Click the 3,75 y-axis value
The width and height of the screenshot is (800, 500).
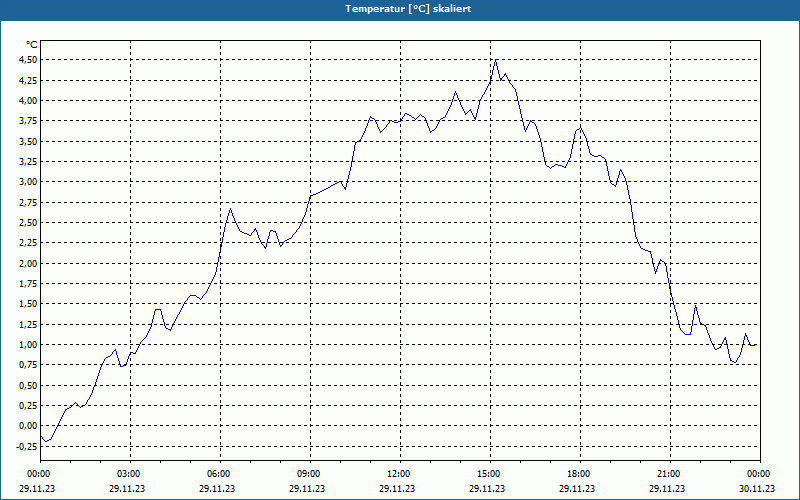tap(29, 121)
